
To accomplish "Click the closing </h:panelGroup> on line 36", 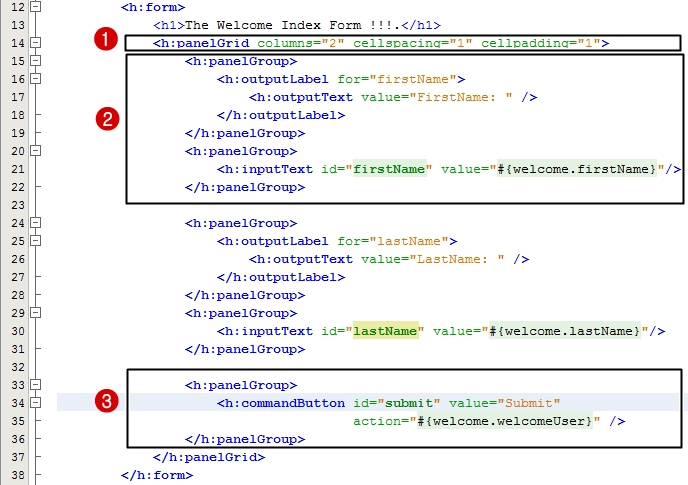I will (x=245, y=439).
